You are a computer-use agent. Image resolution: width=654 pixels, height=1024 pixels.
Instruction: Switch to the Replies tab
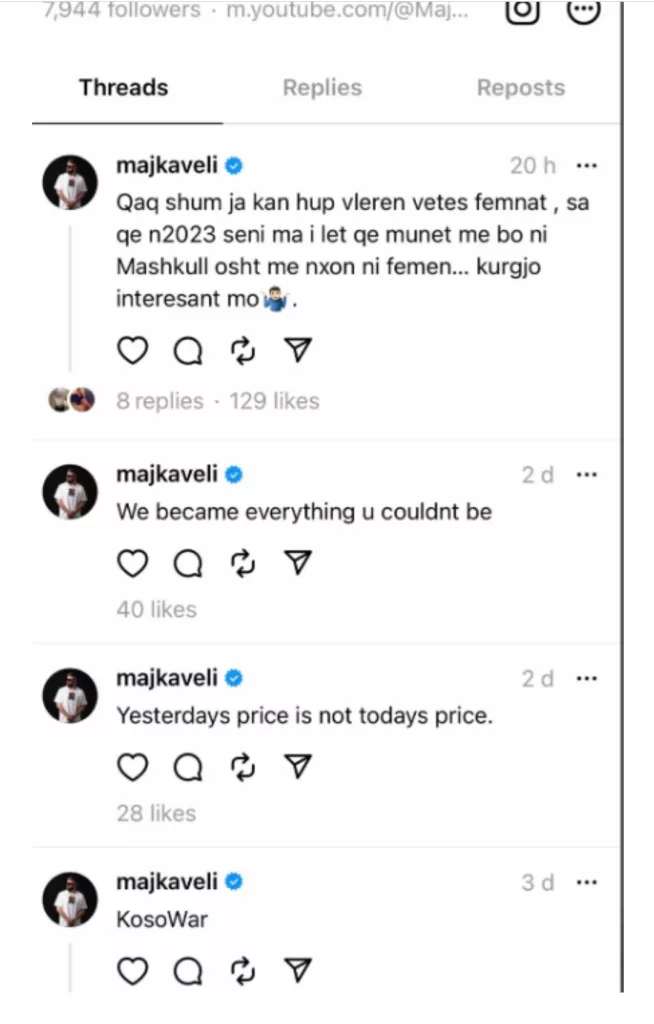coord(322,88)
